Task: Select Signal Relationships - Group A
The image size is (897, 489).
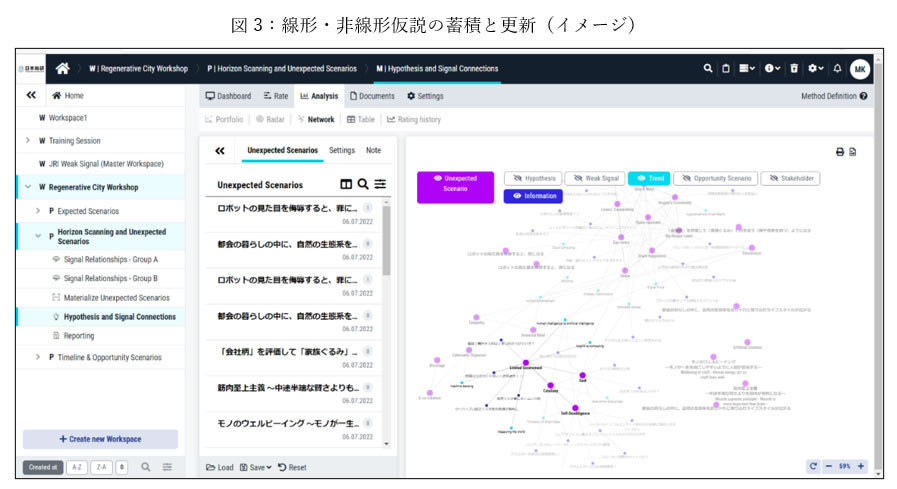Action: [x=110, y=259]
